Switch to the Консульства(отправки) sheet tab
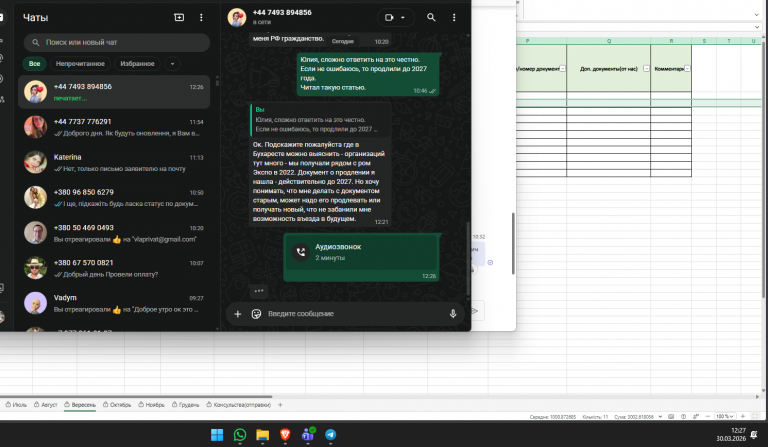 pos(239,405)
